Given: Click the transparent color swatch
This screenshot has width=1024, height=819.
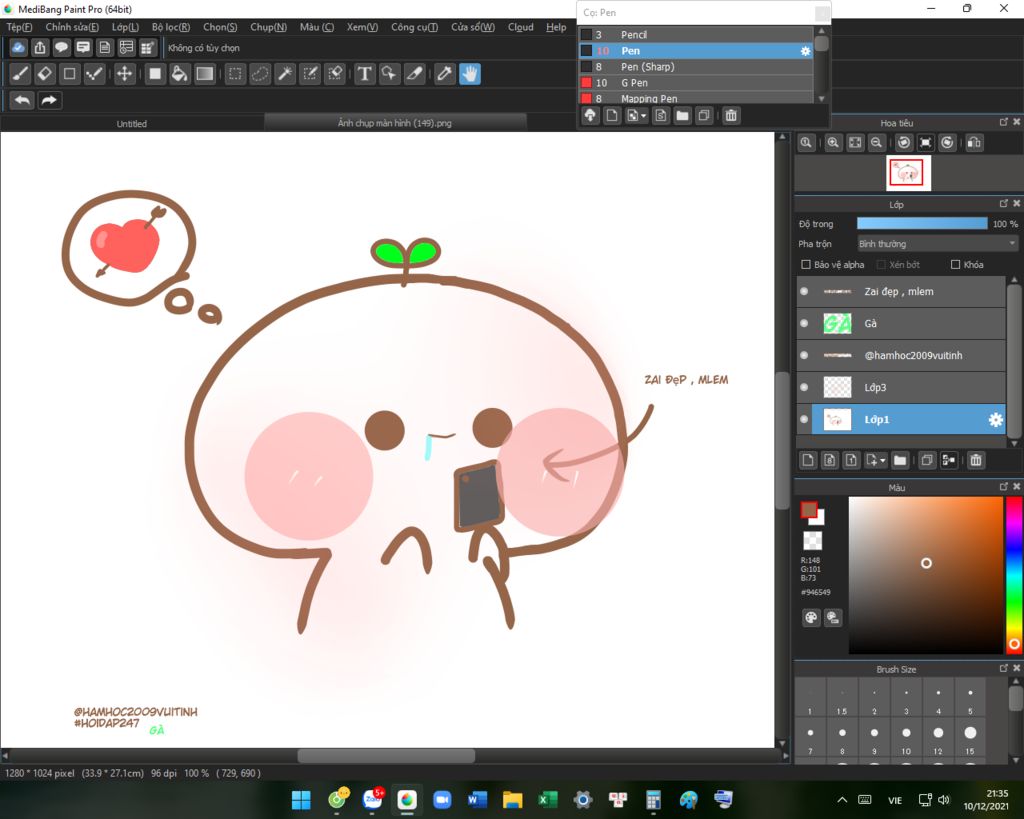Looking at the screenshot, I should [812, 540].
